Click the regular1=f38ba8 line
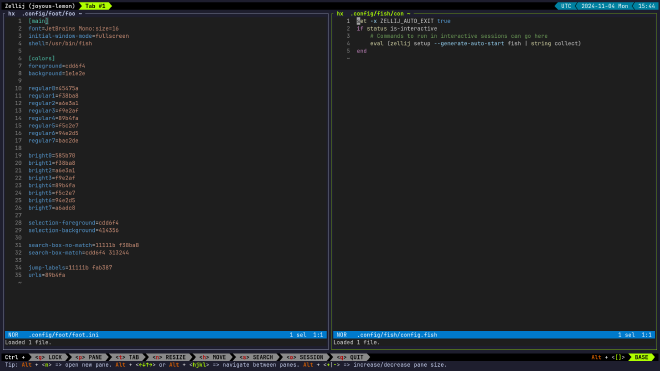660x371 pixels. point(53,96)
